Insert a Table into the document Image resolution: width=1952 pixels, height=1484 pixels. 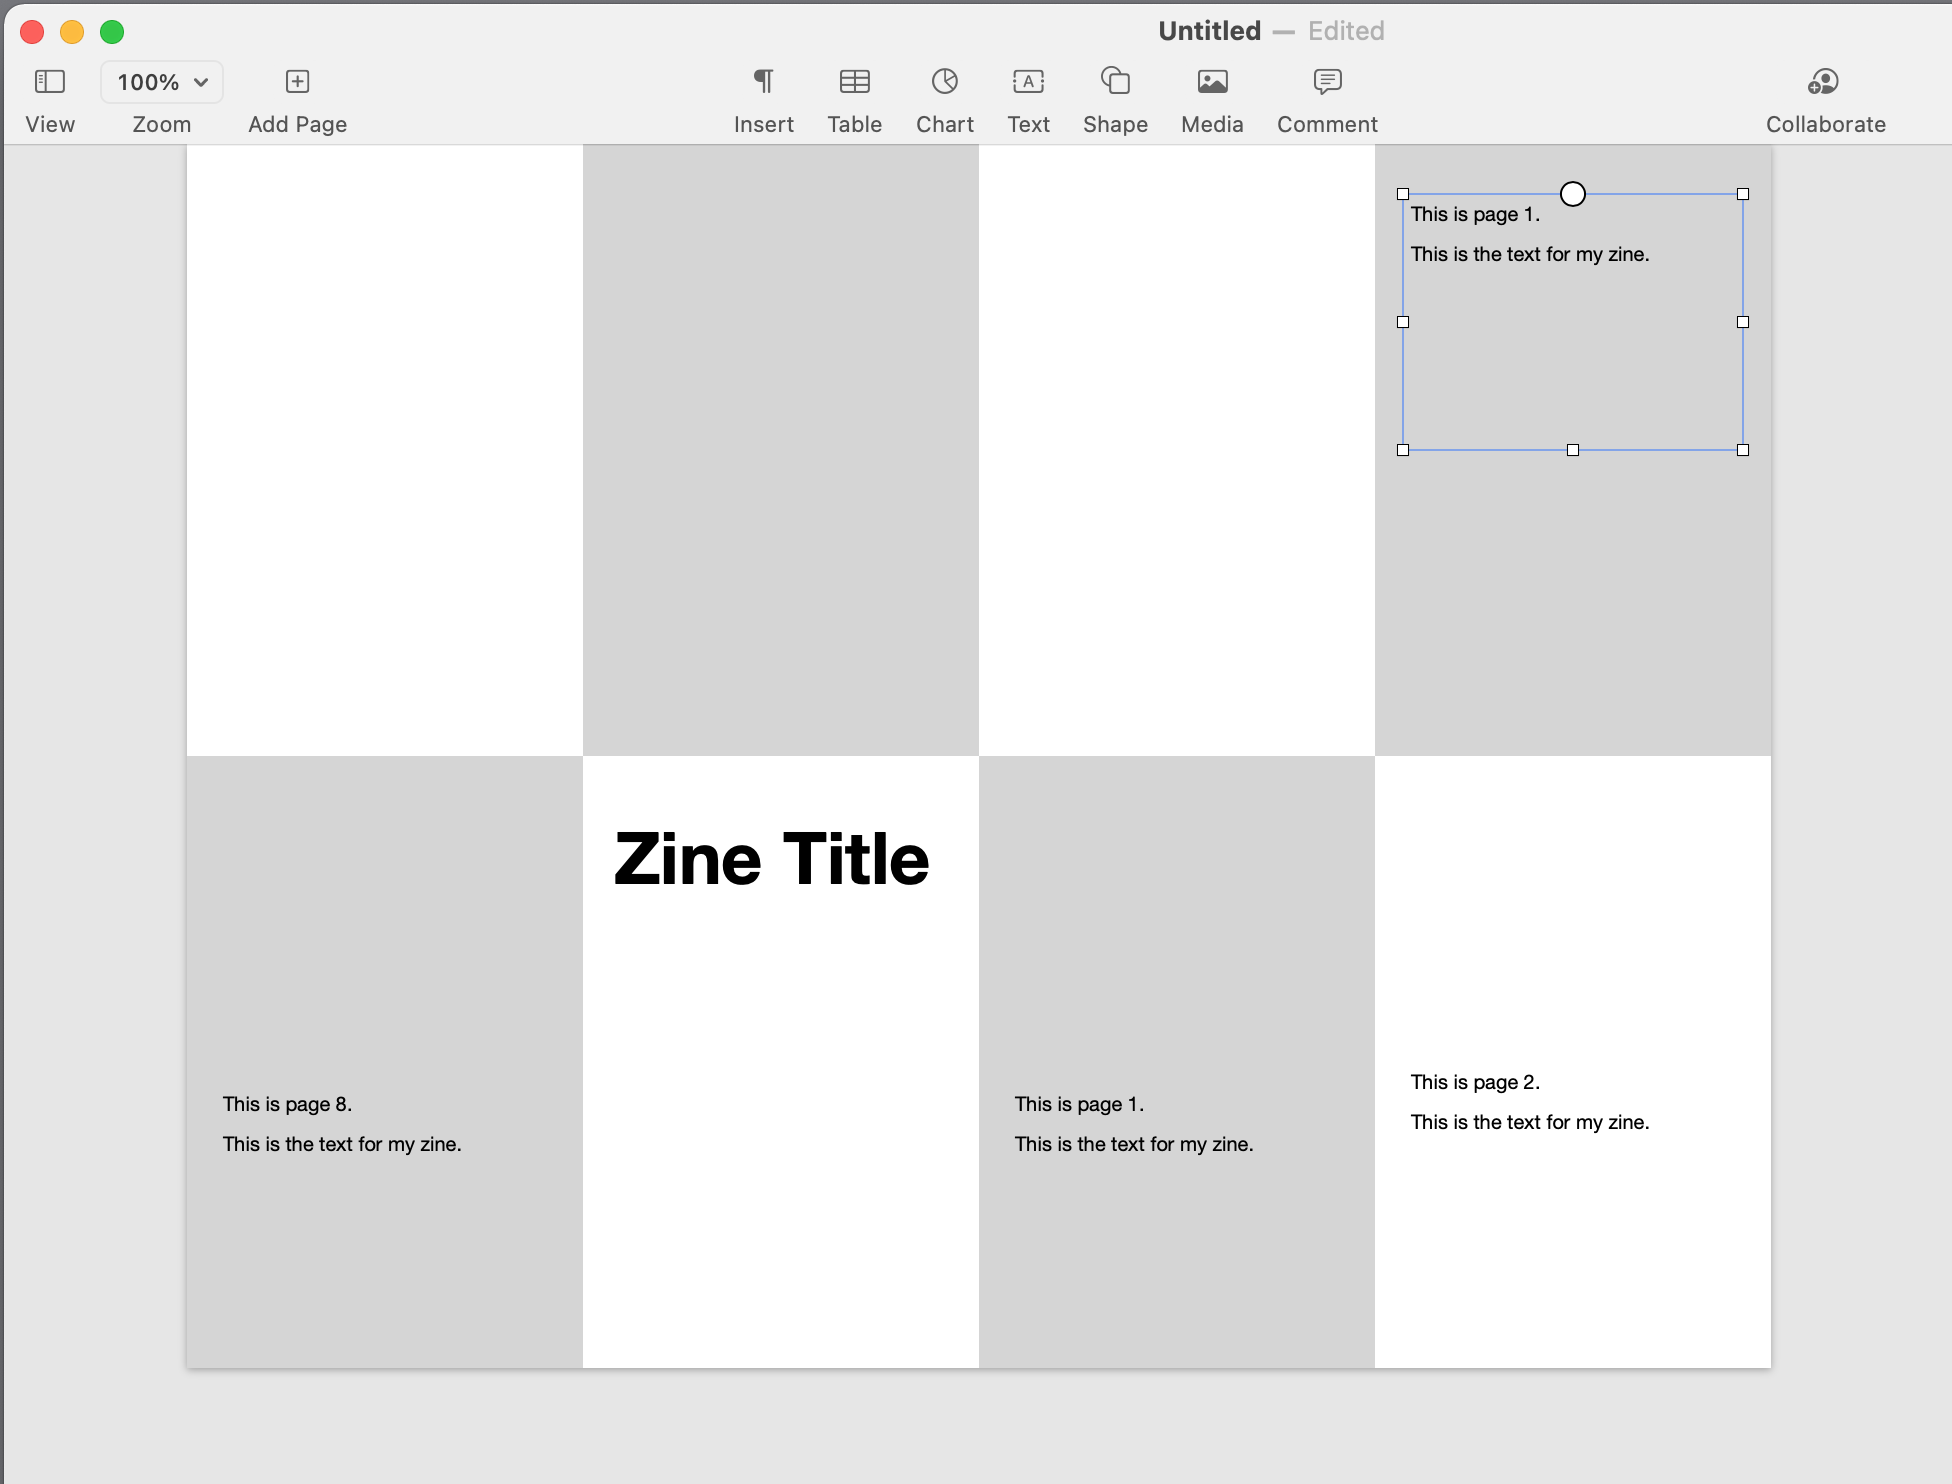[854, 82]
